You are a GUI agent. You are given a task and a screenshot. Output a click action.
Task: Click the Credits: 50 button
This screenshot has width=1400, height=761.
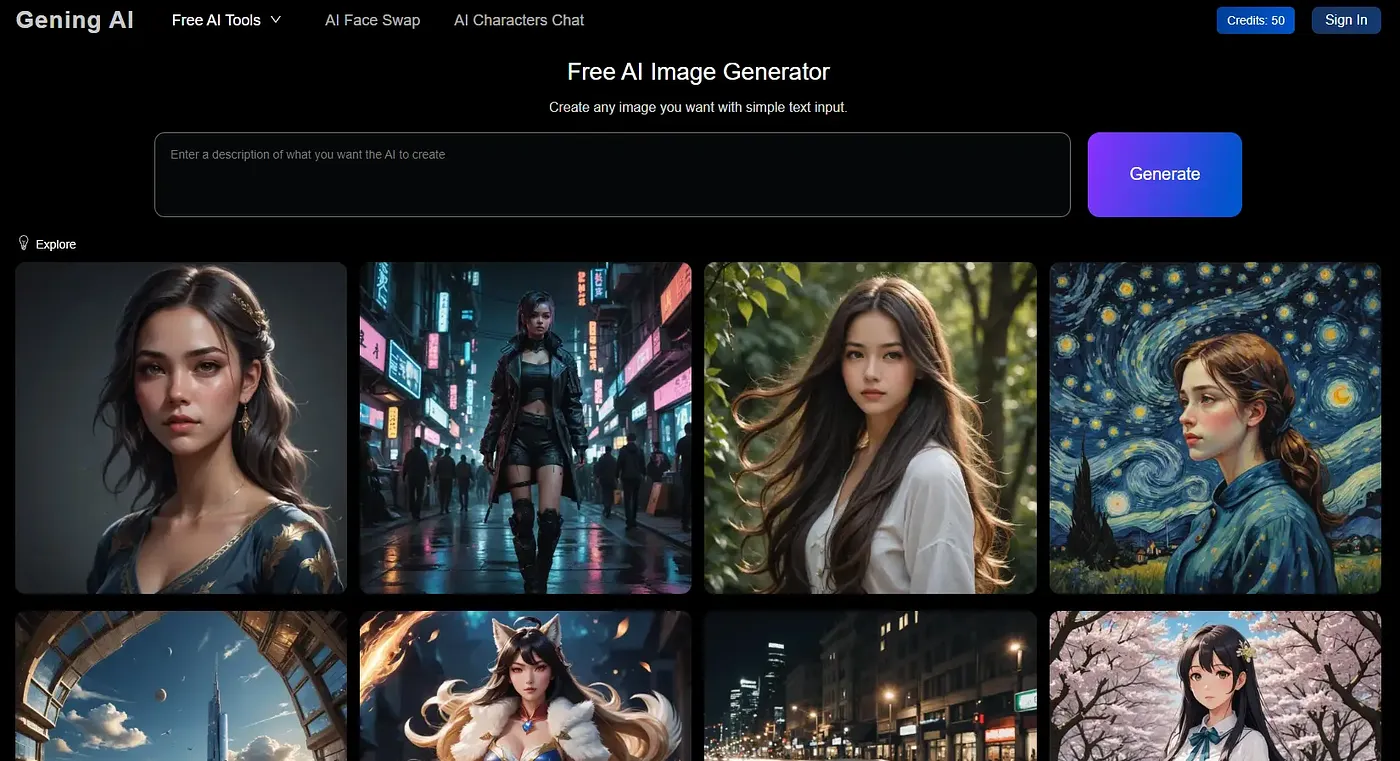pyautogui.click(x=1255, y=20)
